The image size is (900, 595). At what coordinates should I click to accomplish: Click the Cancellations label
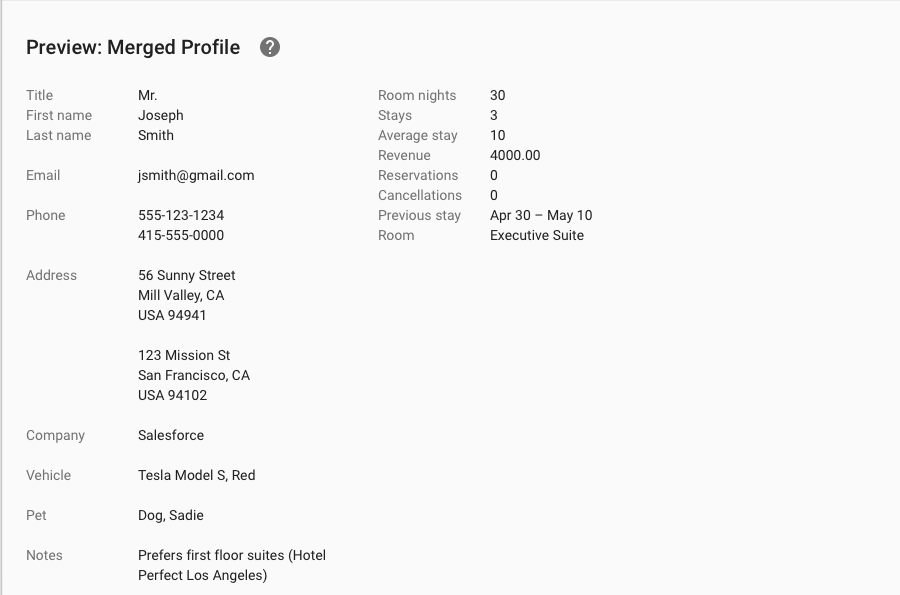pos(420,195)
